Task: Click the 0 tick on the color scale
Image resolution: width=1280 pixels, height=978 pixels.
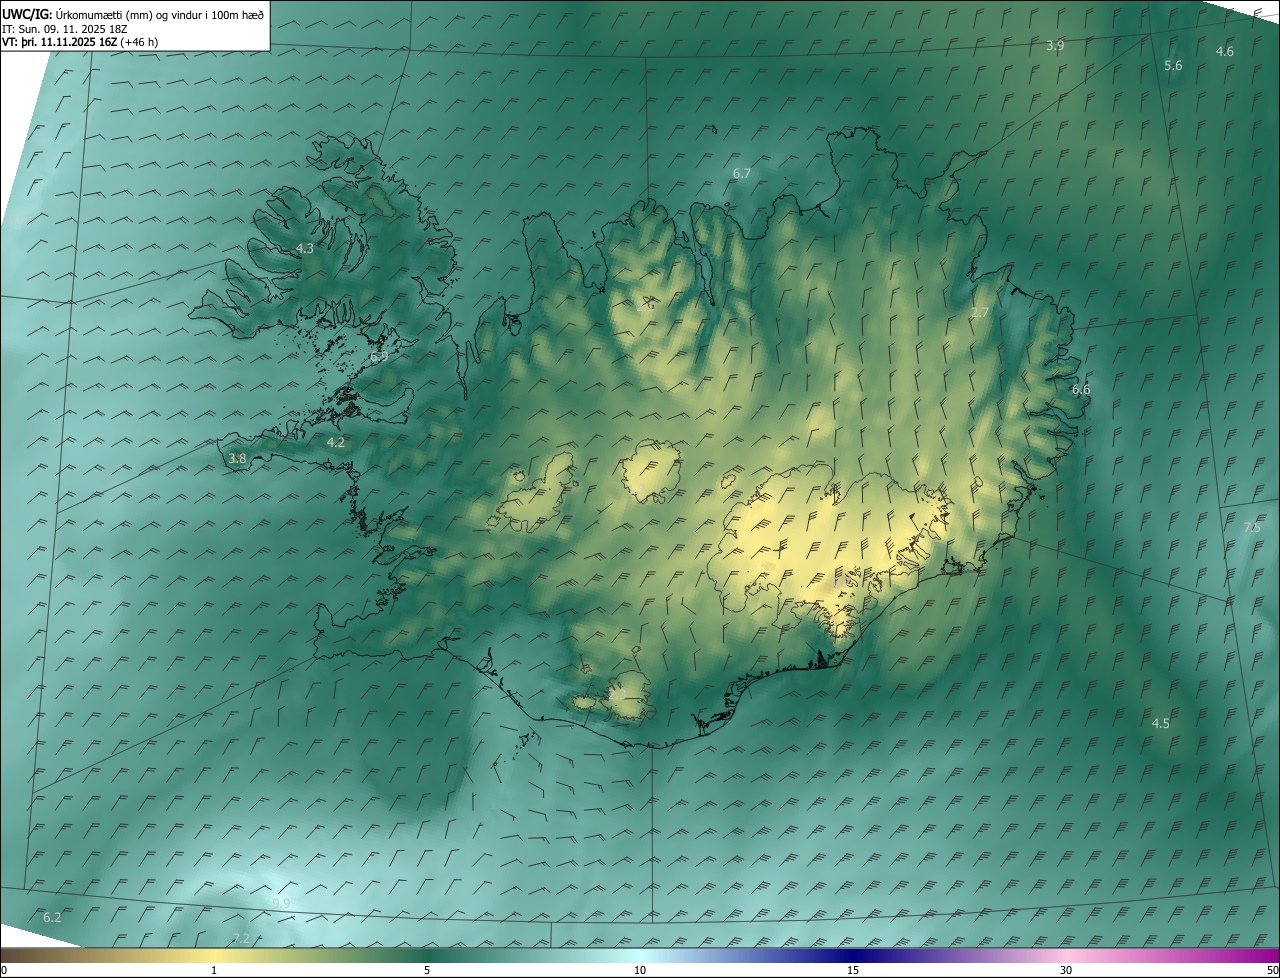Action: (x=4, y=970)
